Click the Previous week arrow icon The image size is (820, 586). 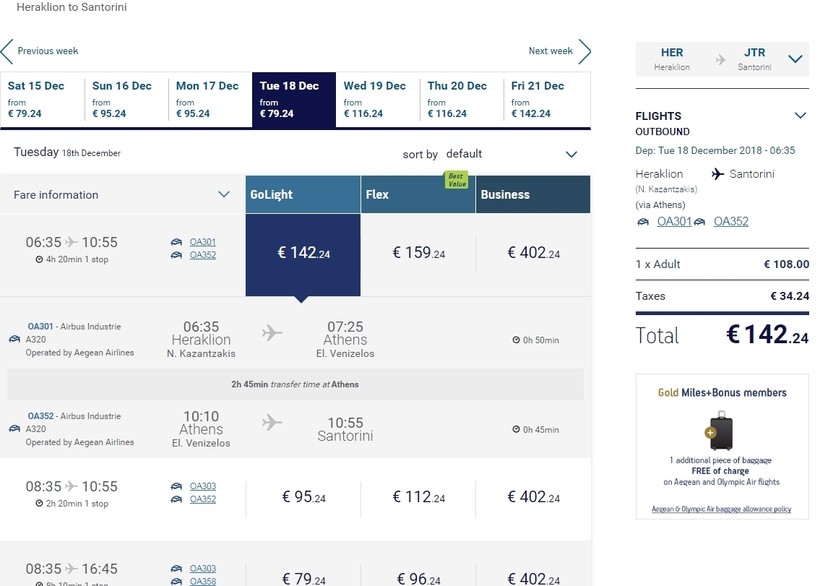tap(7, 51)
